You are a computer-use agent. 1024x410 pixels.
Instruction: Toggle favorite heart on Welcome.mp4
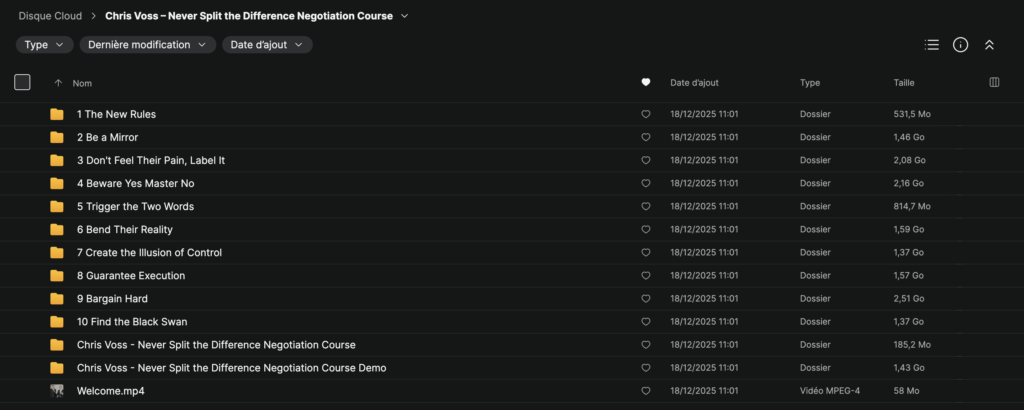[x=645, y=391]
